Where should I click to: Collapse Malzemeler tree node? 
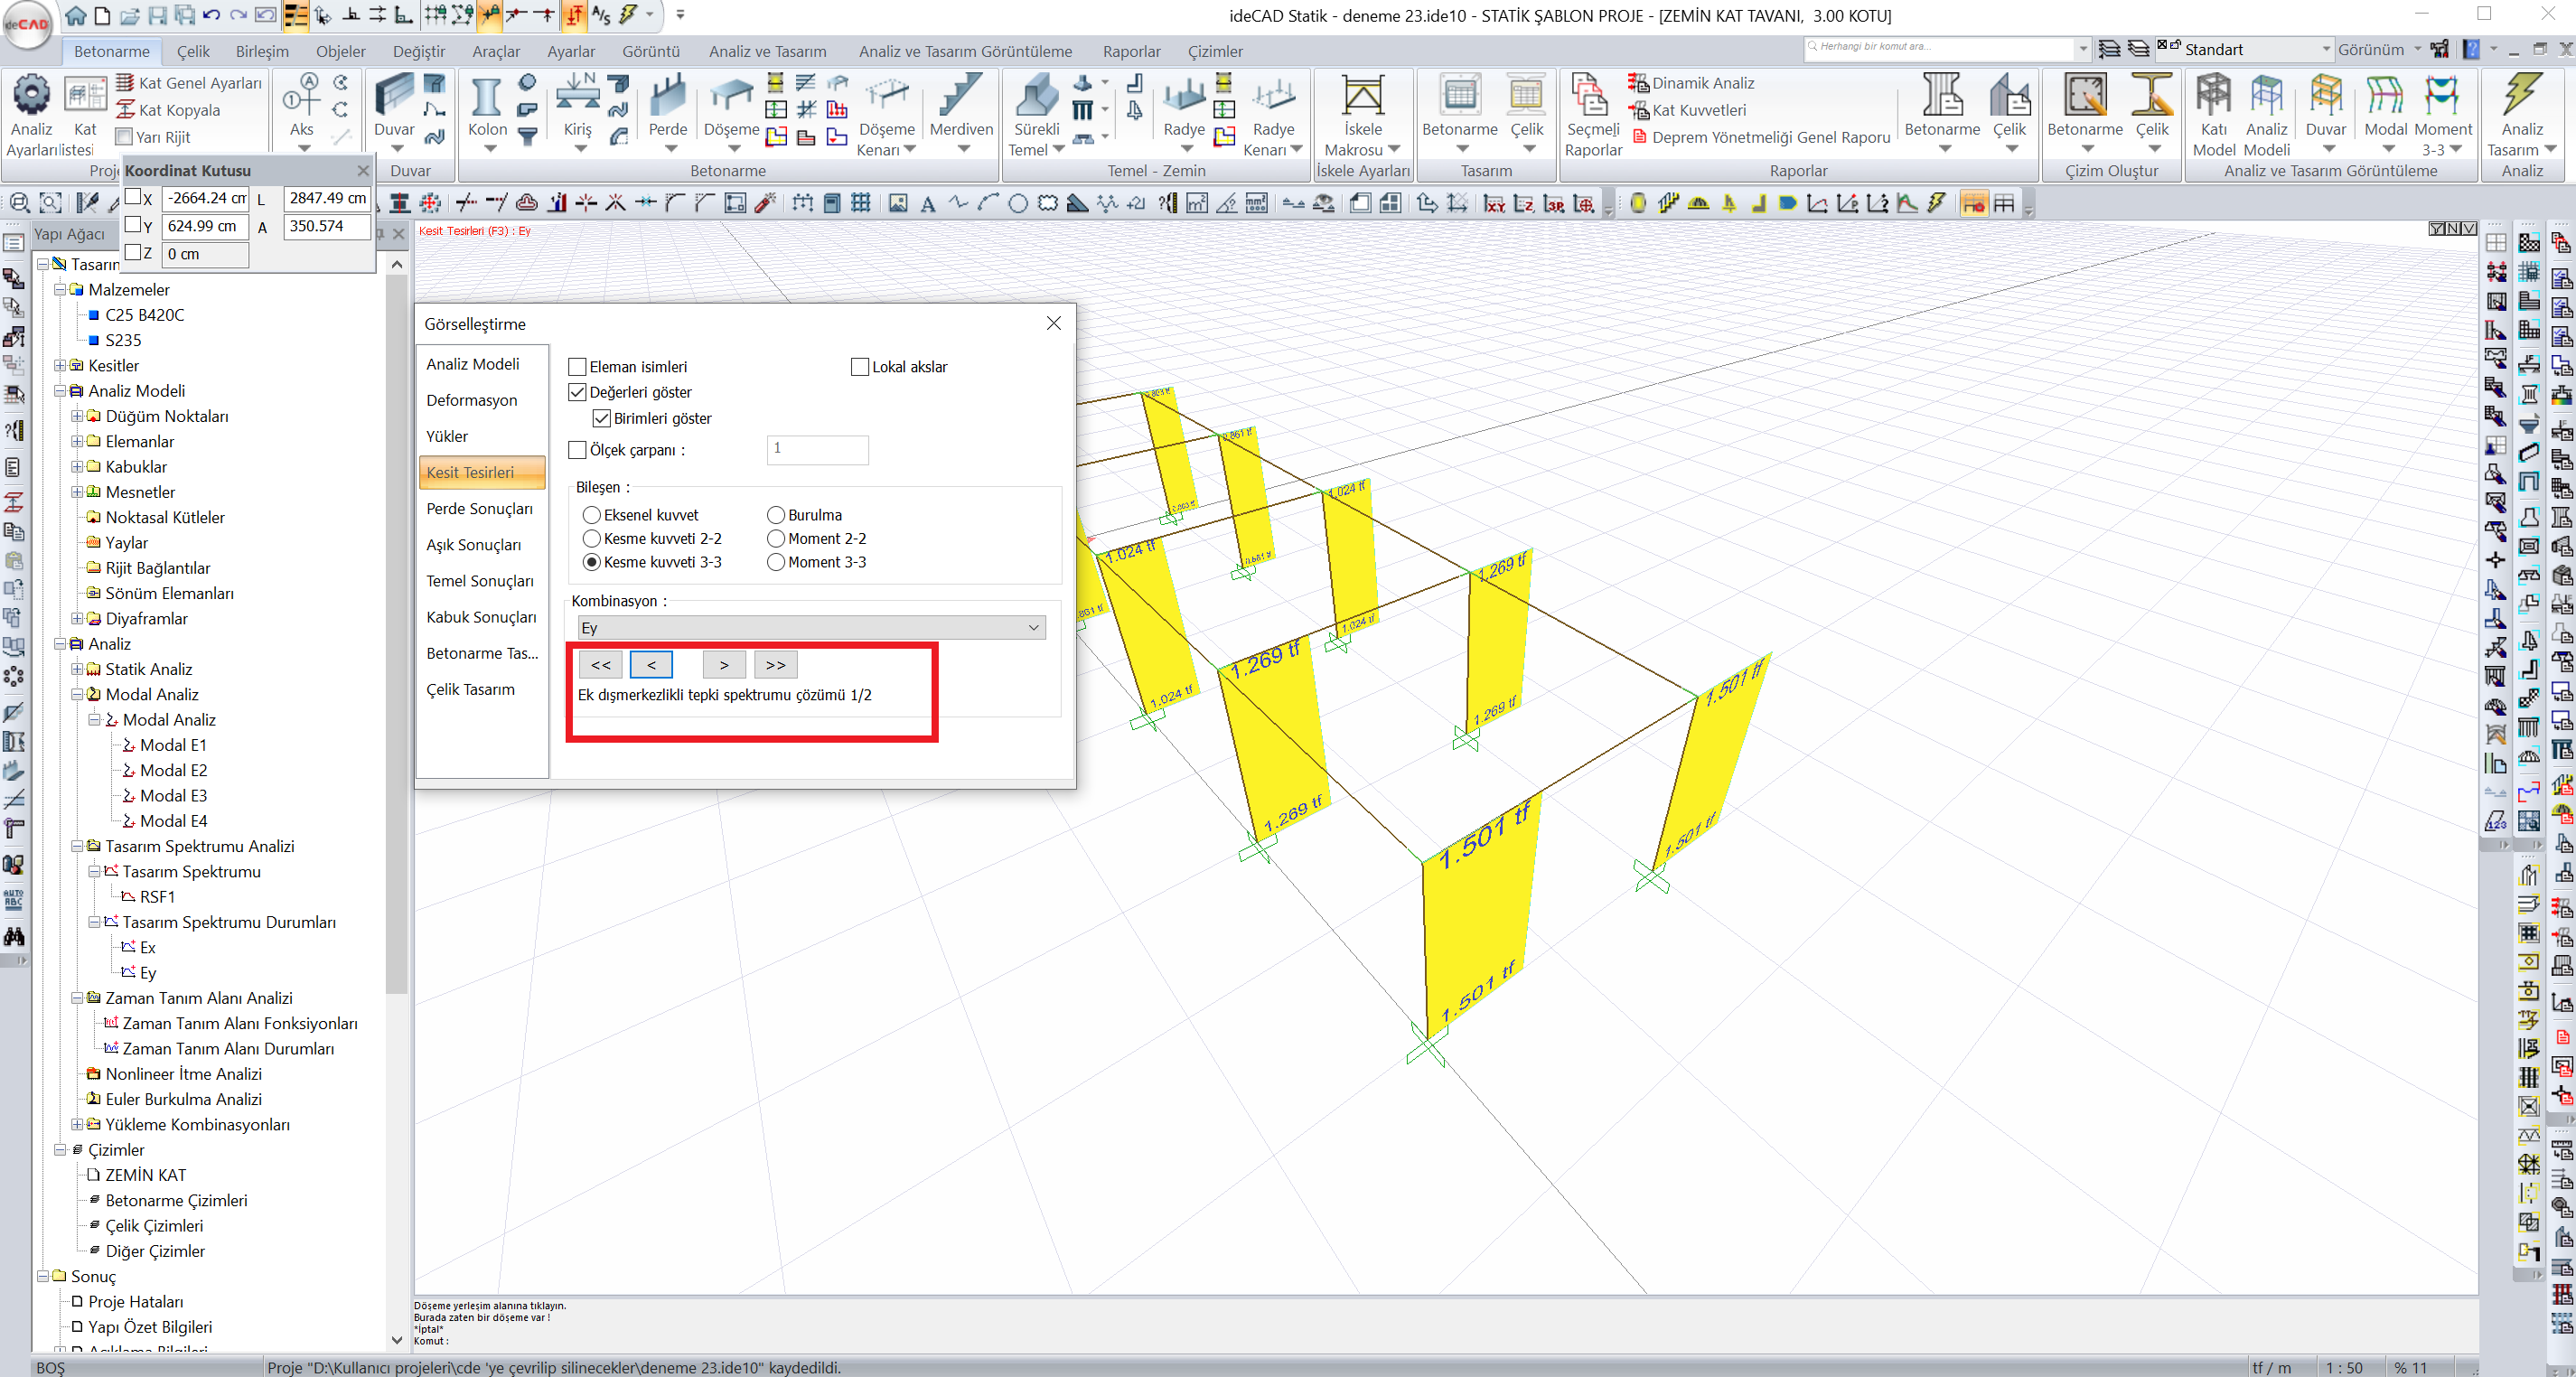(x=60, y=290)
